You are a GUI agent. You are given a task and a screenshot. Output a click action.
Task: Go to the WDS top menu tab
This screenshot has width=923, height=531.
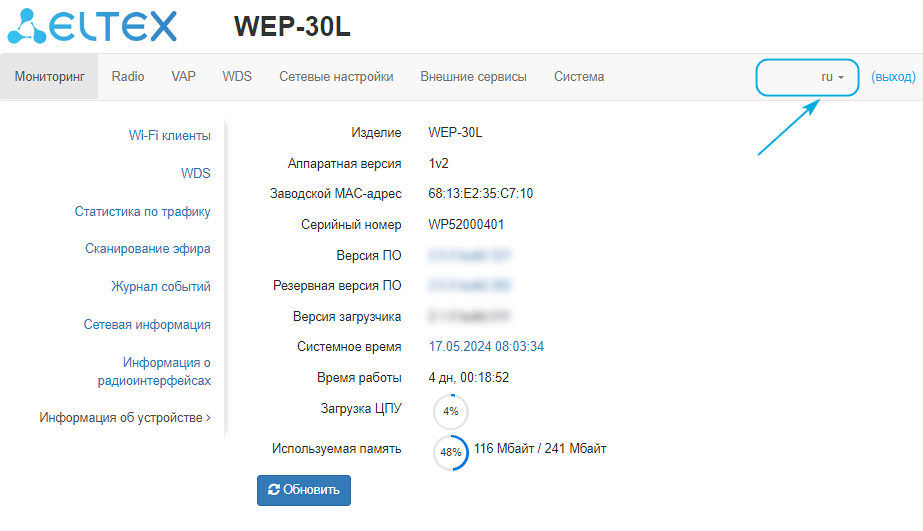[237, 77]
